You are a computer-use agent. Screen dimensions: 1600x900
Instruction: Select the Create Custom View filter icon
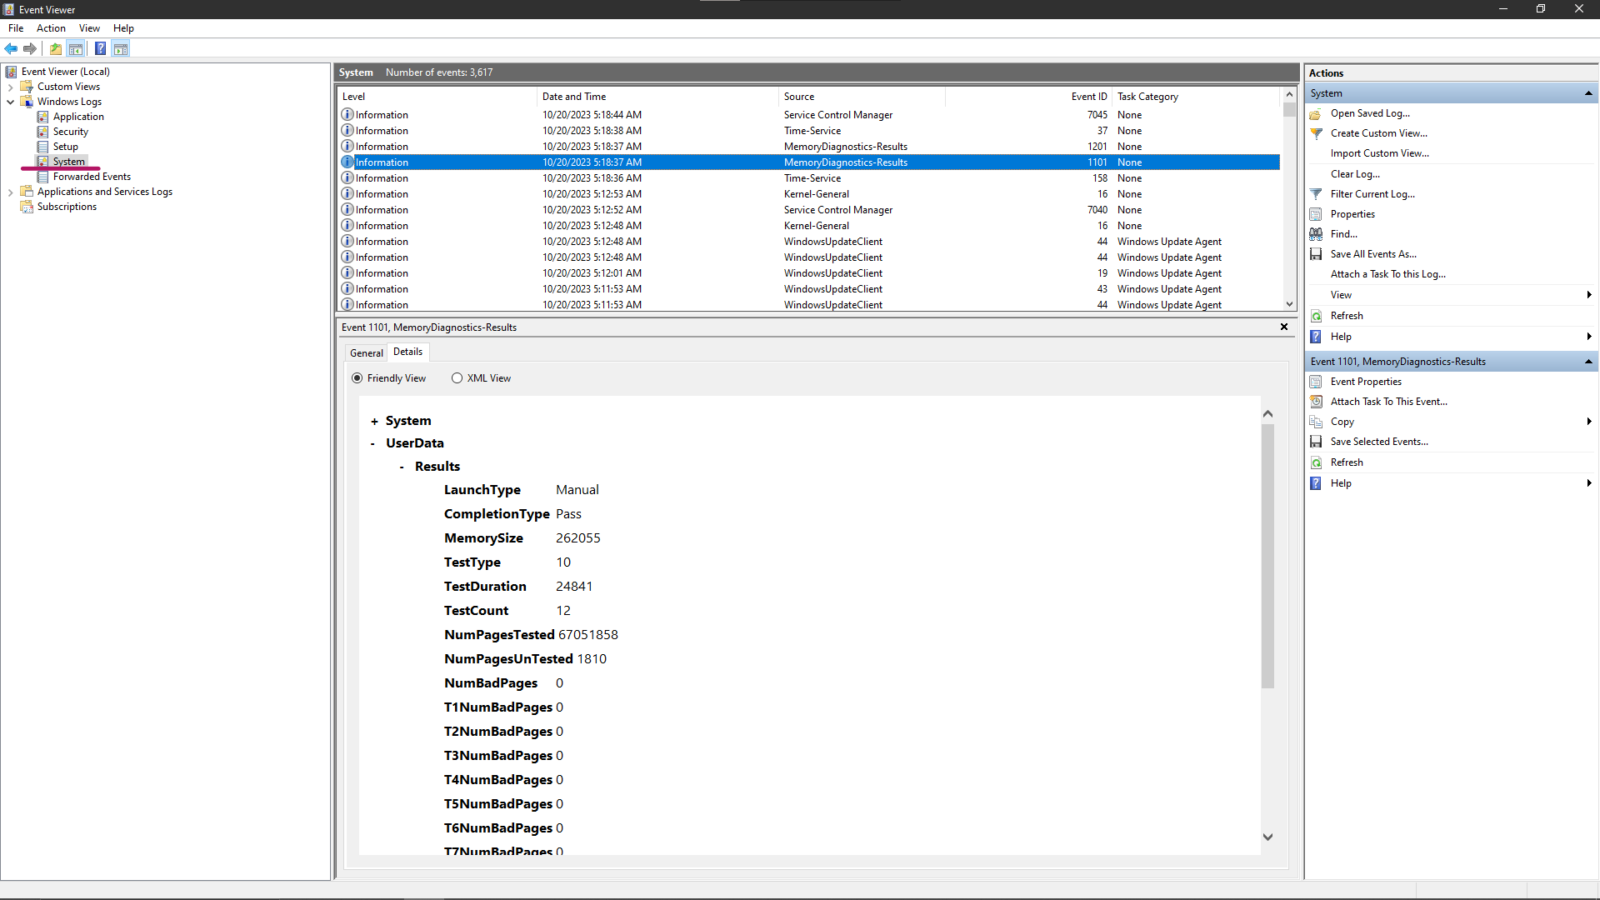click(1317, 133)
